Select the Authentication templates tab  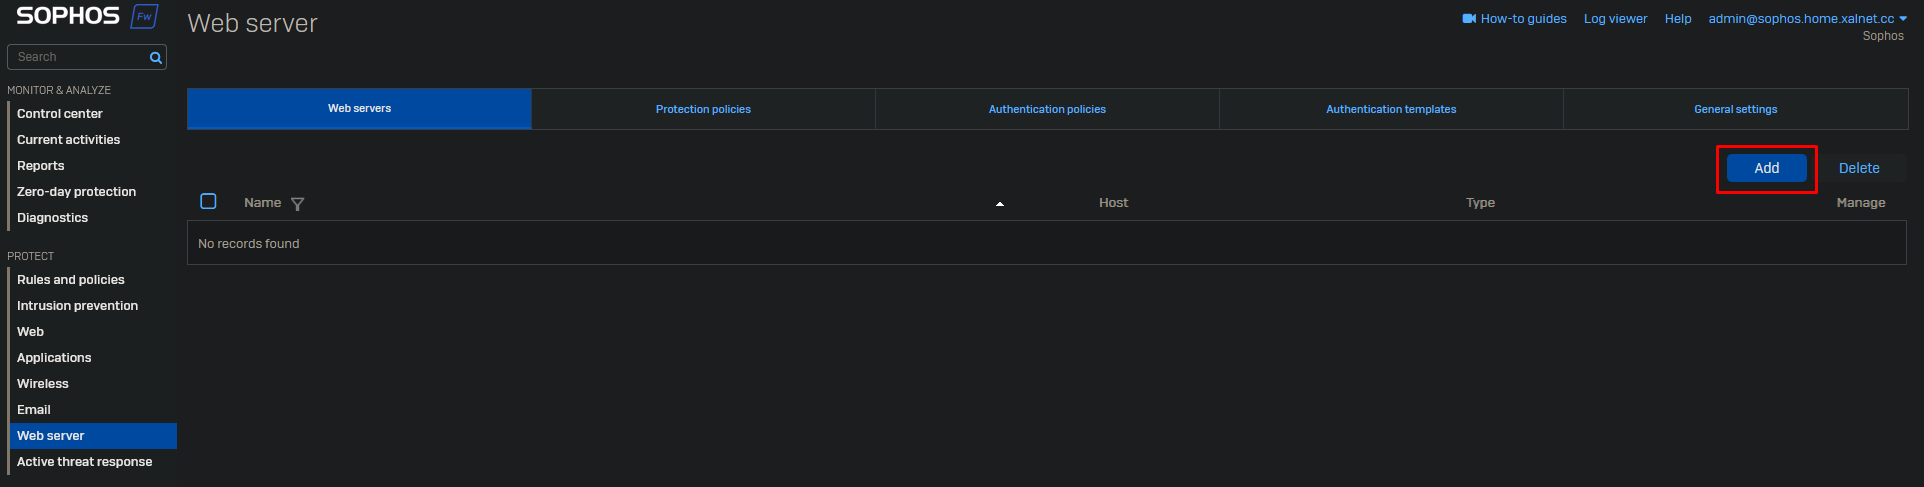coord(1391,109)
